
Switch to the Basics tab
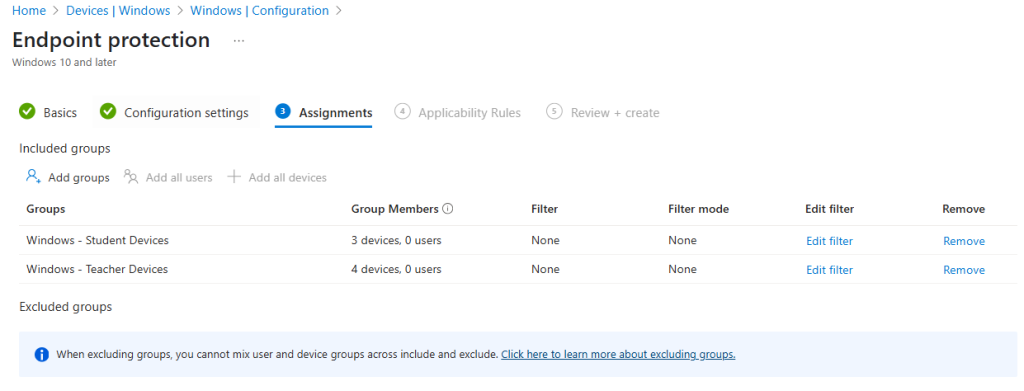coord(60,113)
